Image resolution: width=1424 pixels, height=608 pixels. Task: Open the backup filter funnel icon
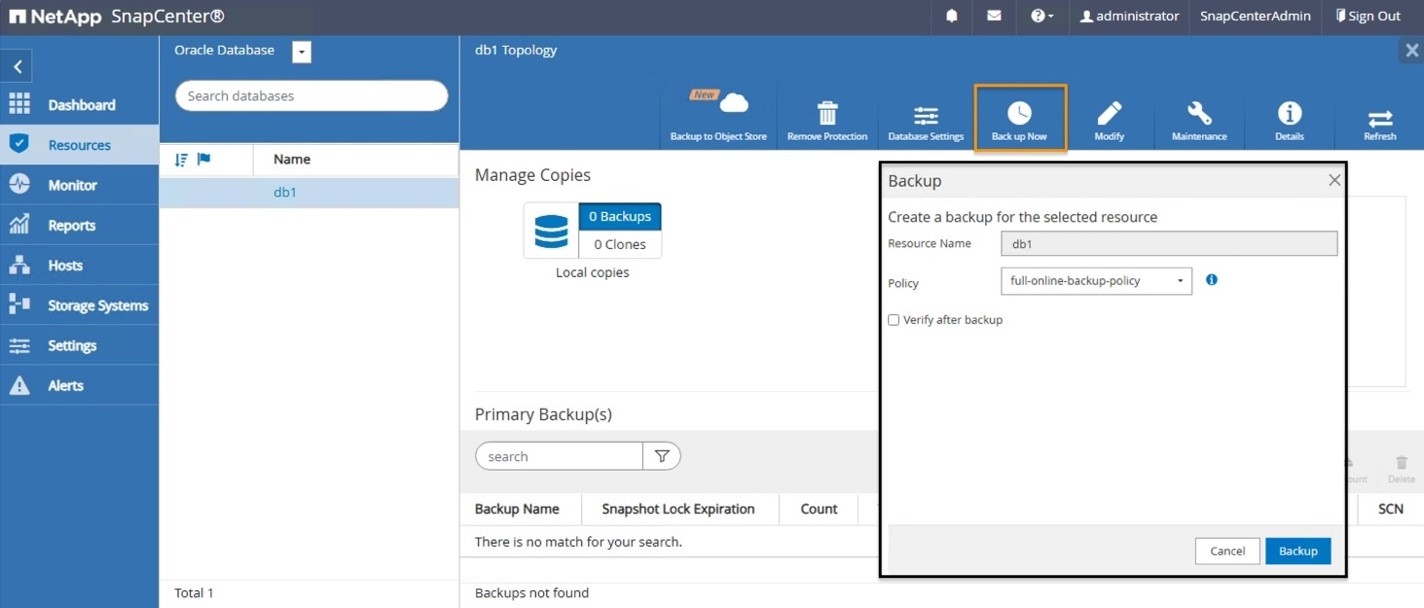(662, 456)
